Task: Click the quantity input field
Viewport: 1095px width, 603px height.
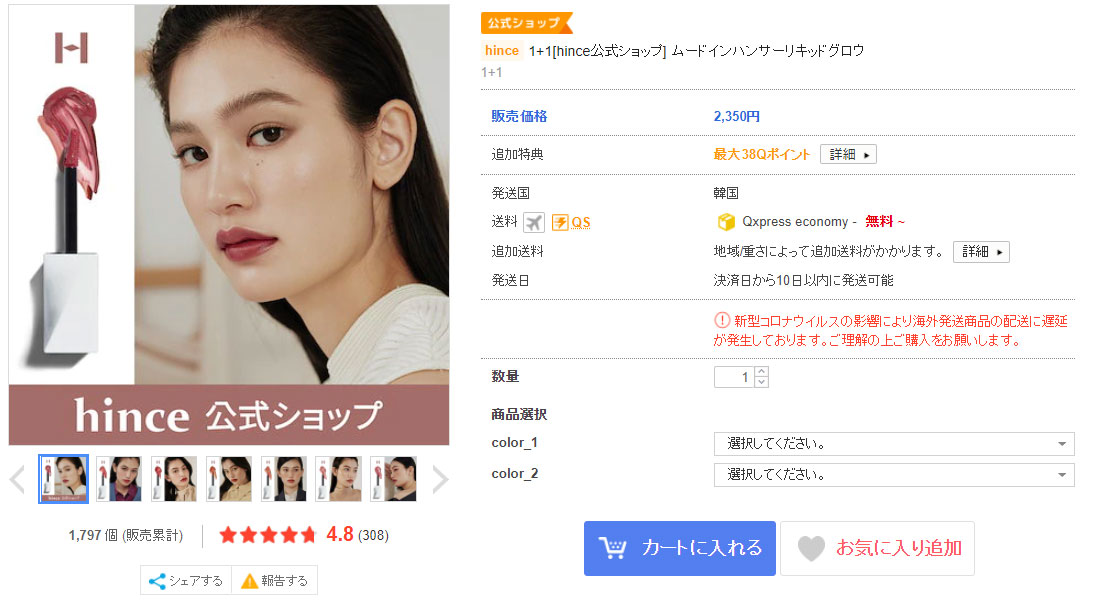Action: point(734,377)
